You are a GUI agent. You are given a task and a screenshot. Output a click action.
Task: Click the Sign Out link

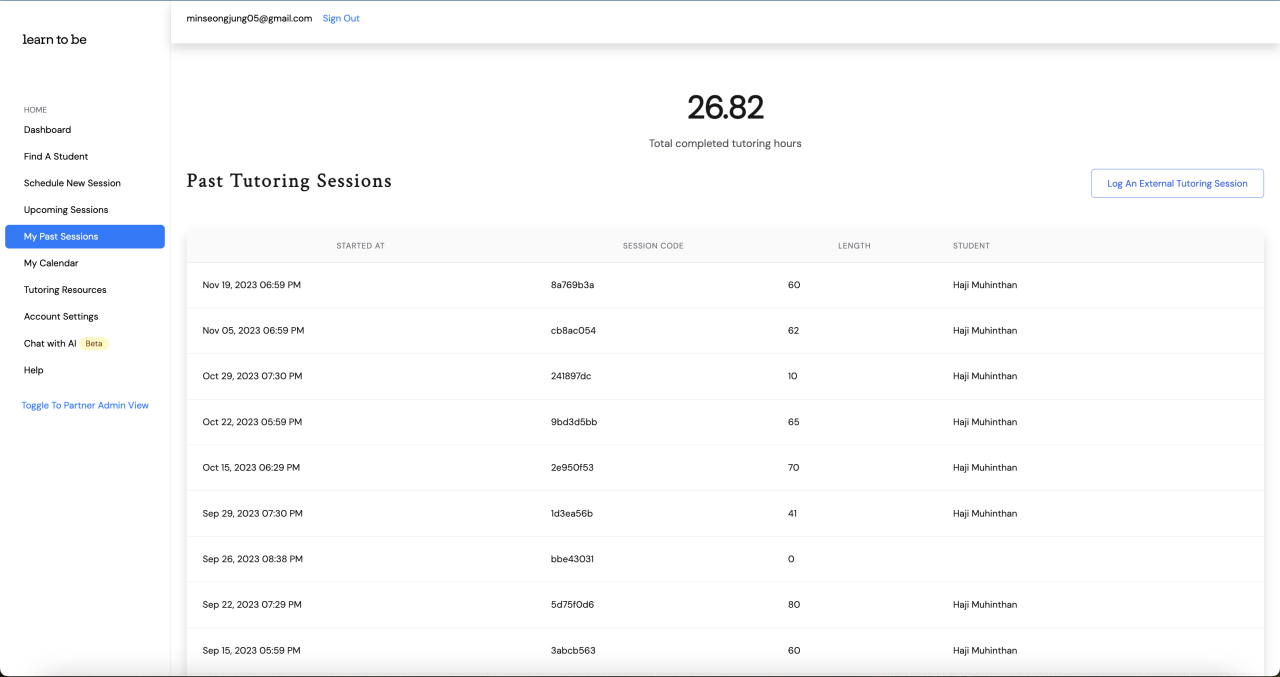[341, 19]
